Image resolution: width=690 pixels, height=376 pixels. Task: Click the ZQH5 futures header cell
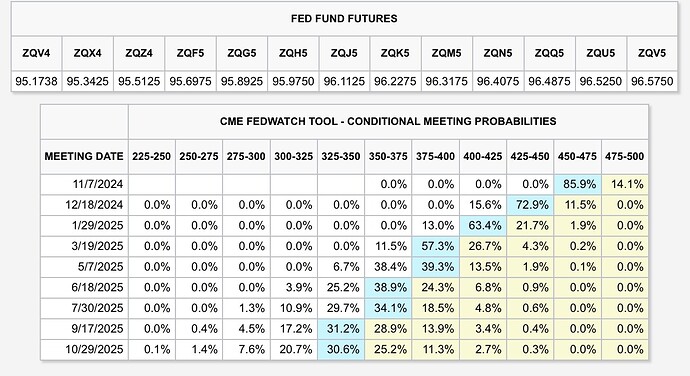click(293, 53)
